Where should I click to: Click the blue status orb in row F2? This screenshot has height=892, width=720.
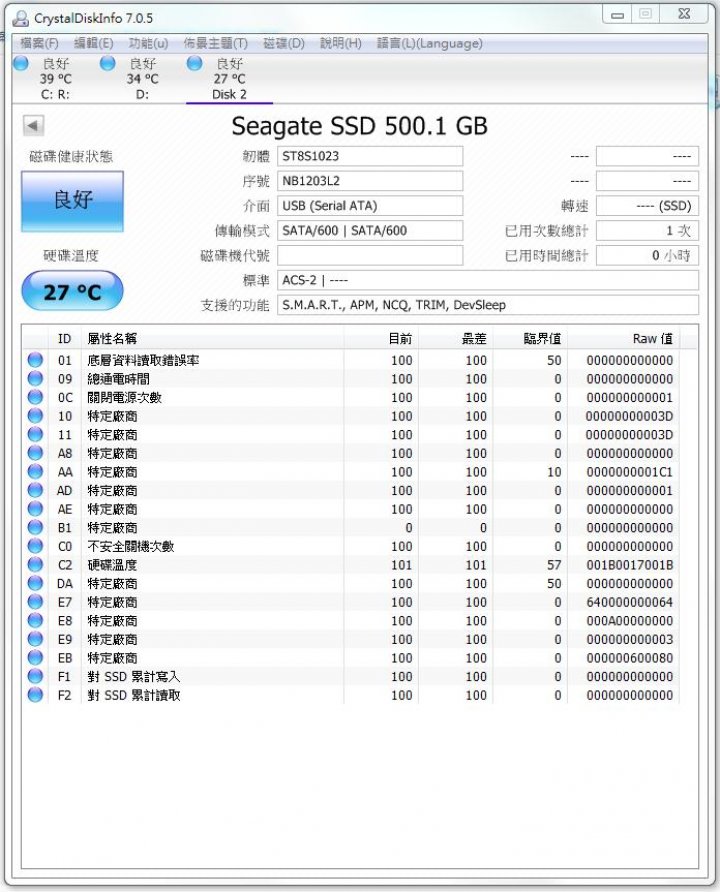(35, 695)
